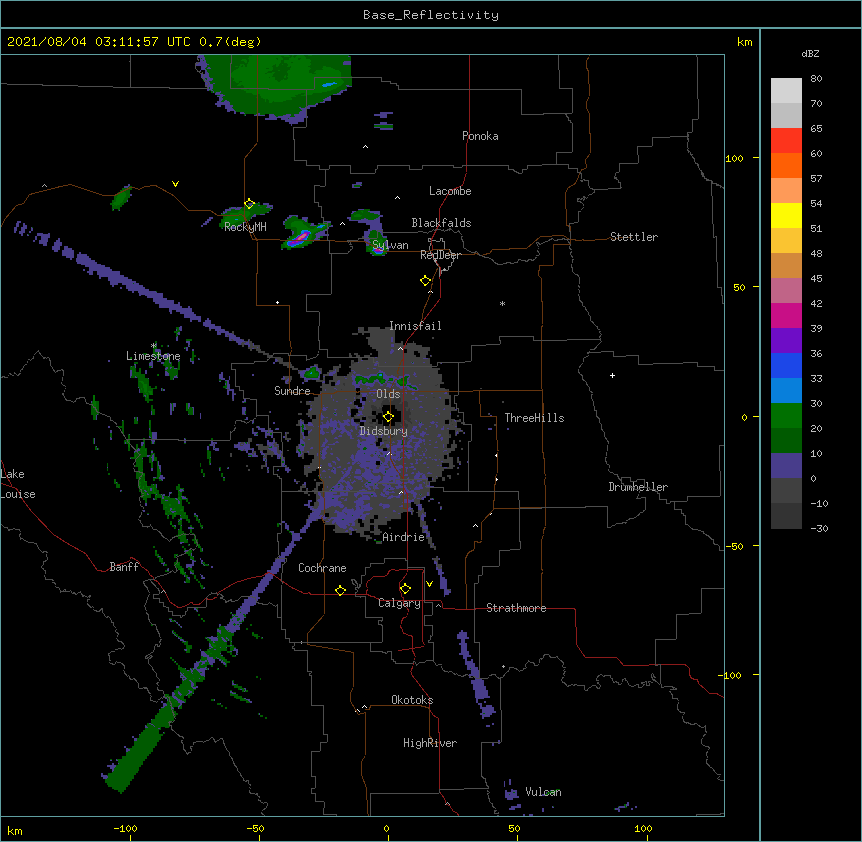Click the Base_Reflectivity title text
The image size is (862, 842).
pos(431,15)
